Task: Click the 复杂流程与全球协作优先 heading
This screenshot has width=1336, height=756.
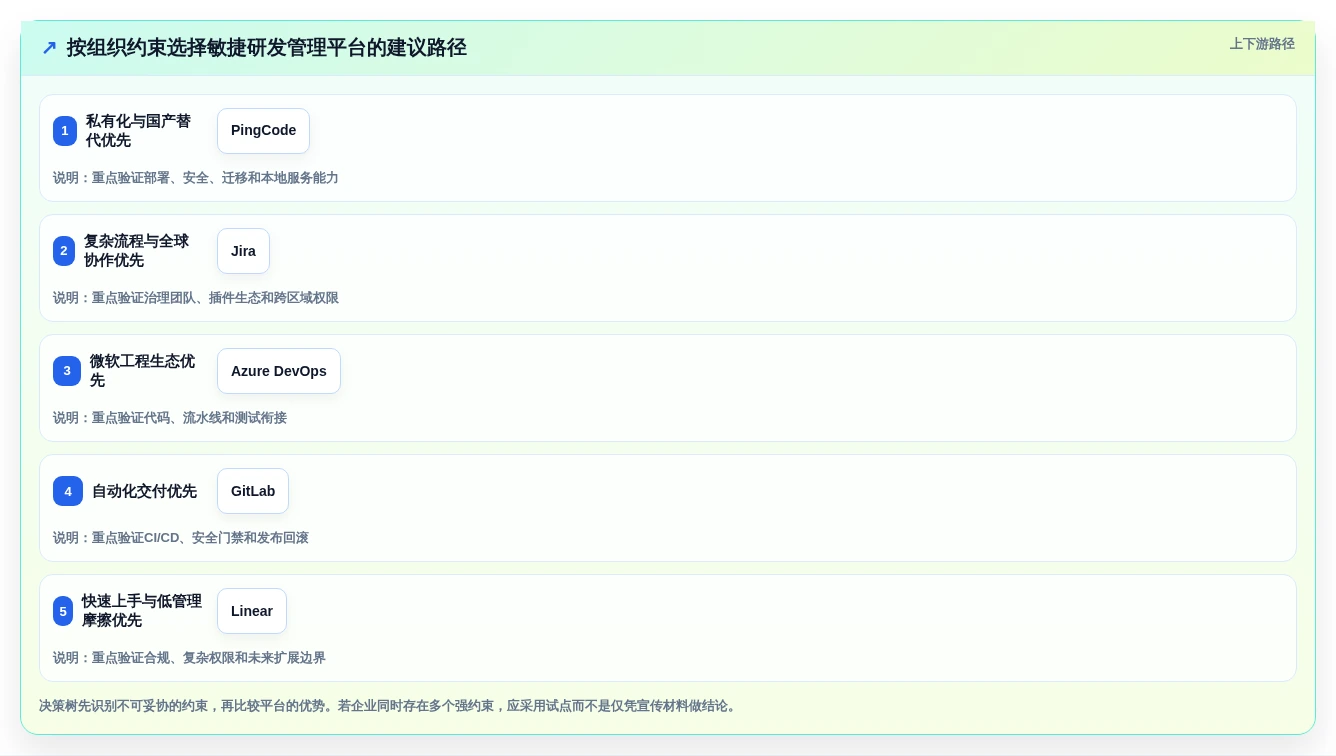Action: (138, 251)
